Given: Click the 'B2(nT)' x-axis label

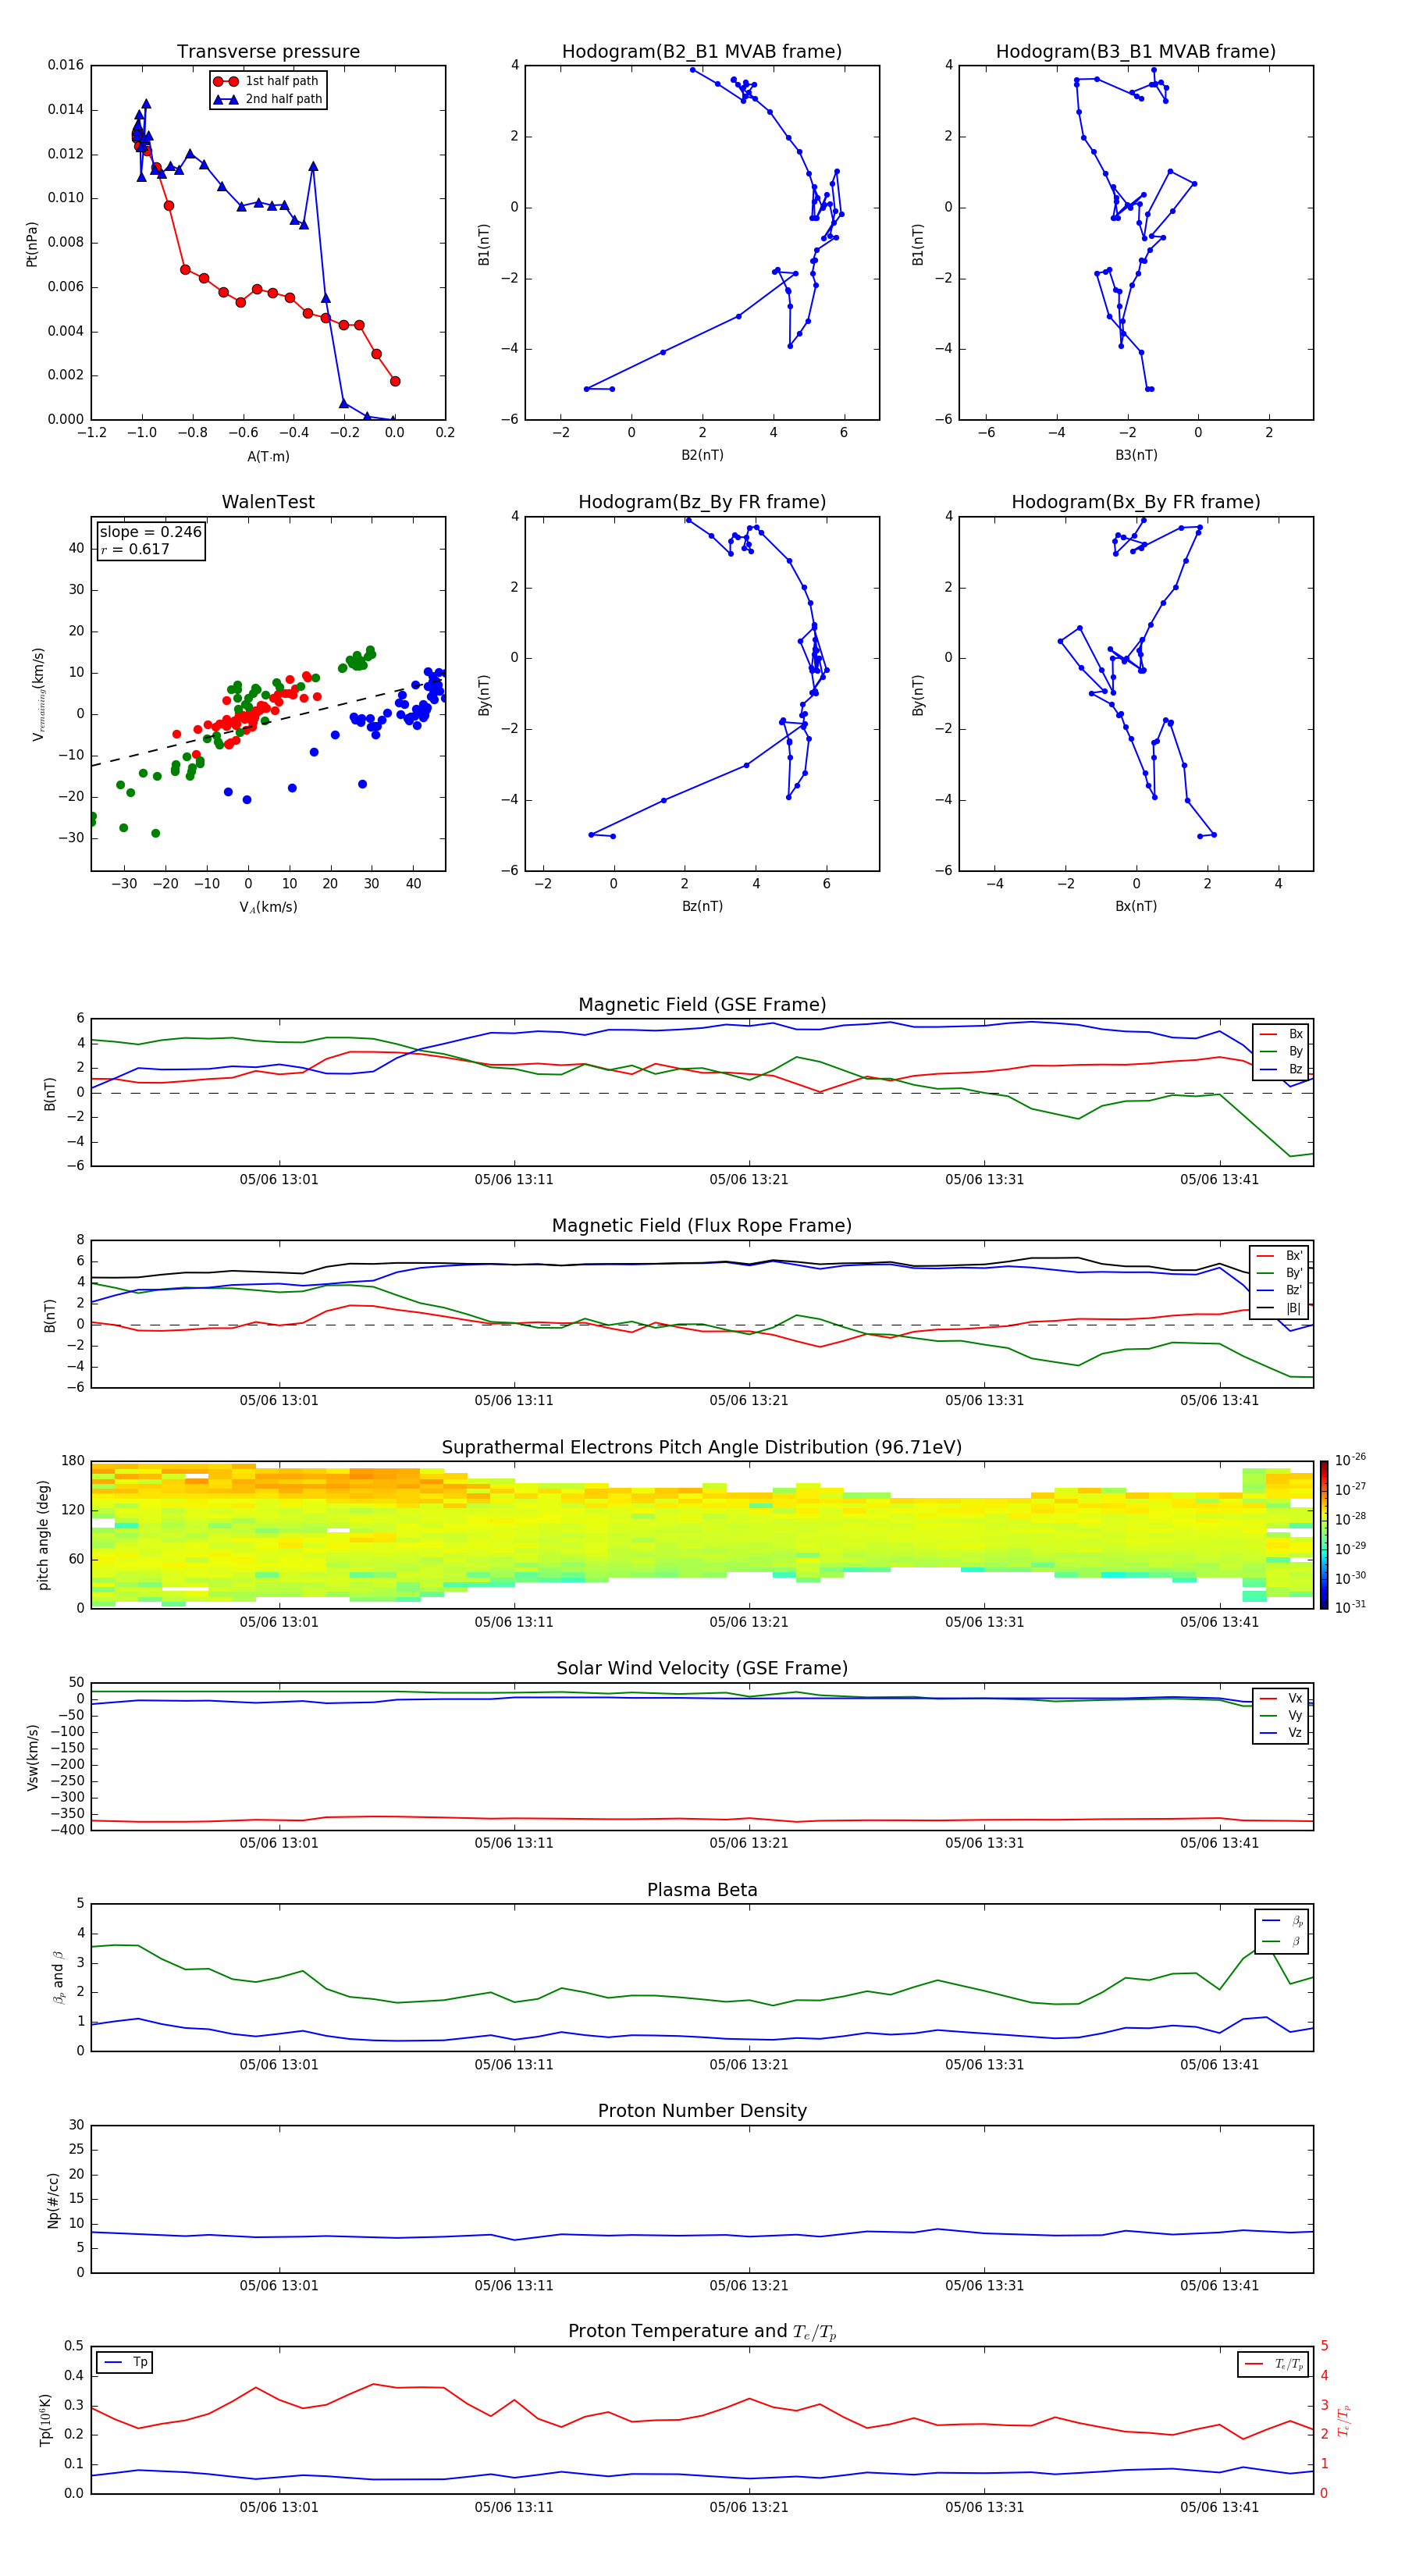Looking at the screenshot, I should (x=702, y=455).
